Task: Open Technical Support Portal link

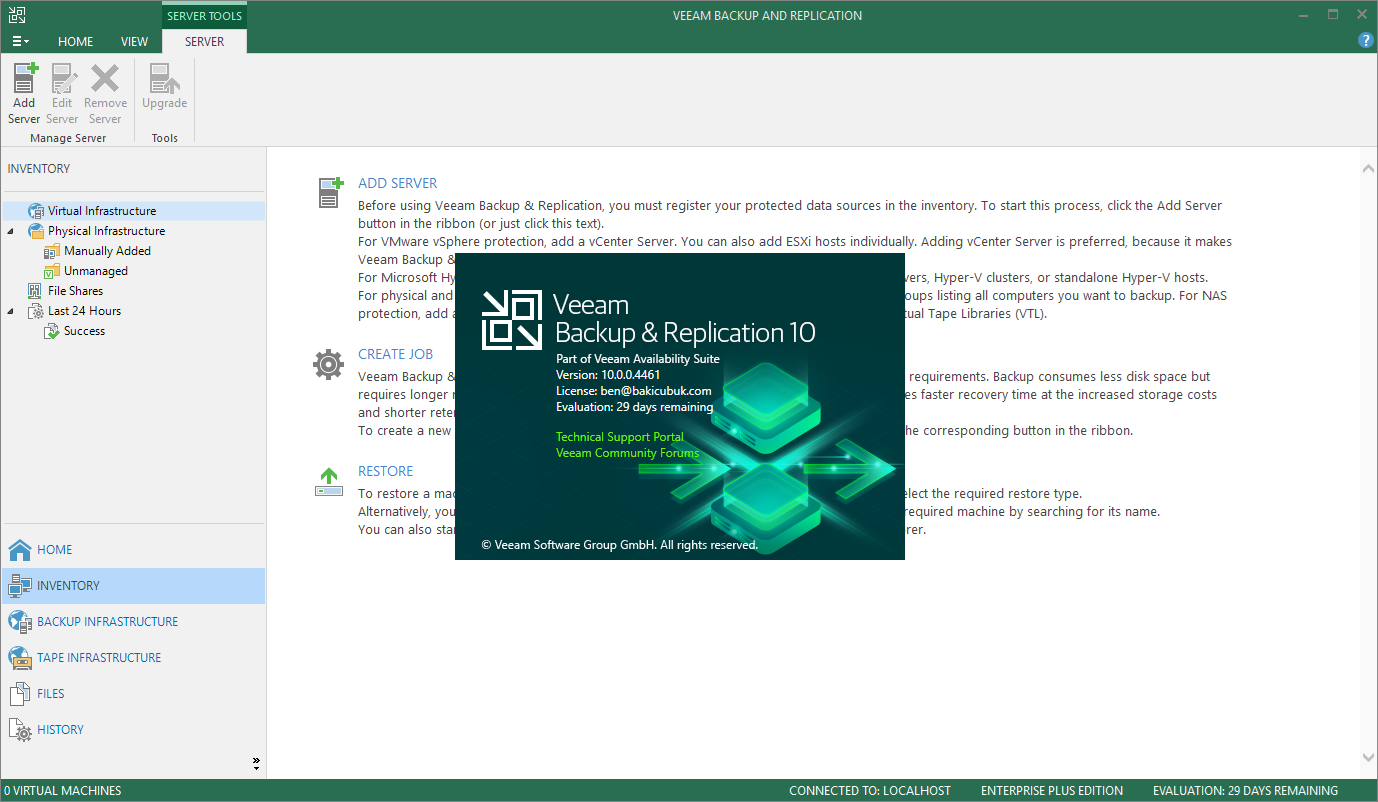Action: coord(620,437)
